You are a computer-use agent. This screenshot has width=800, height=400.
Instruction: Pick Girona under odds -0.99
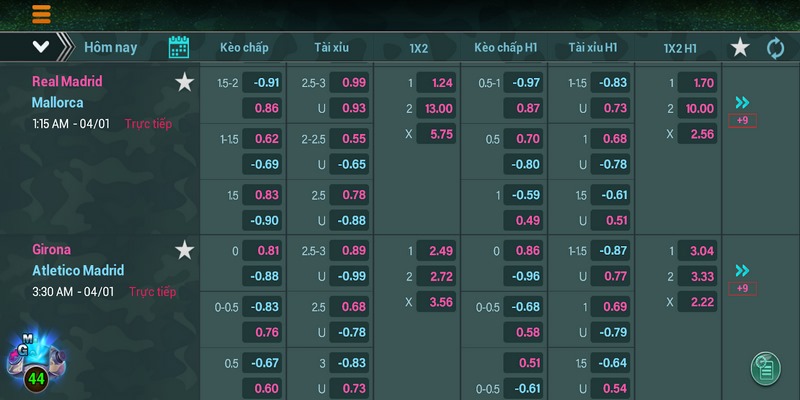tap(349, 276)
